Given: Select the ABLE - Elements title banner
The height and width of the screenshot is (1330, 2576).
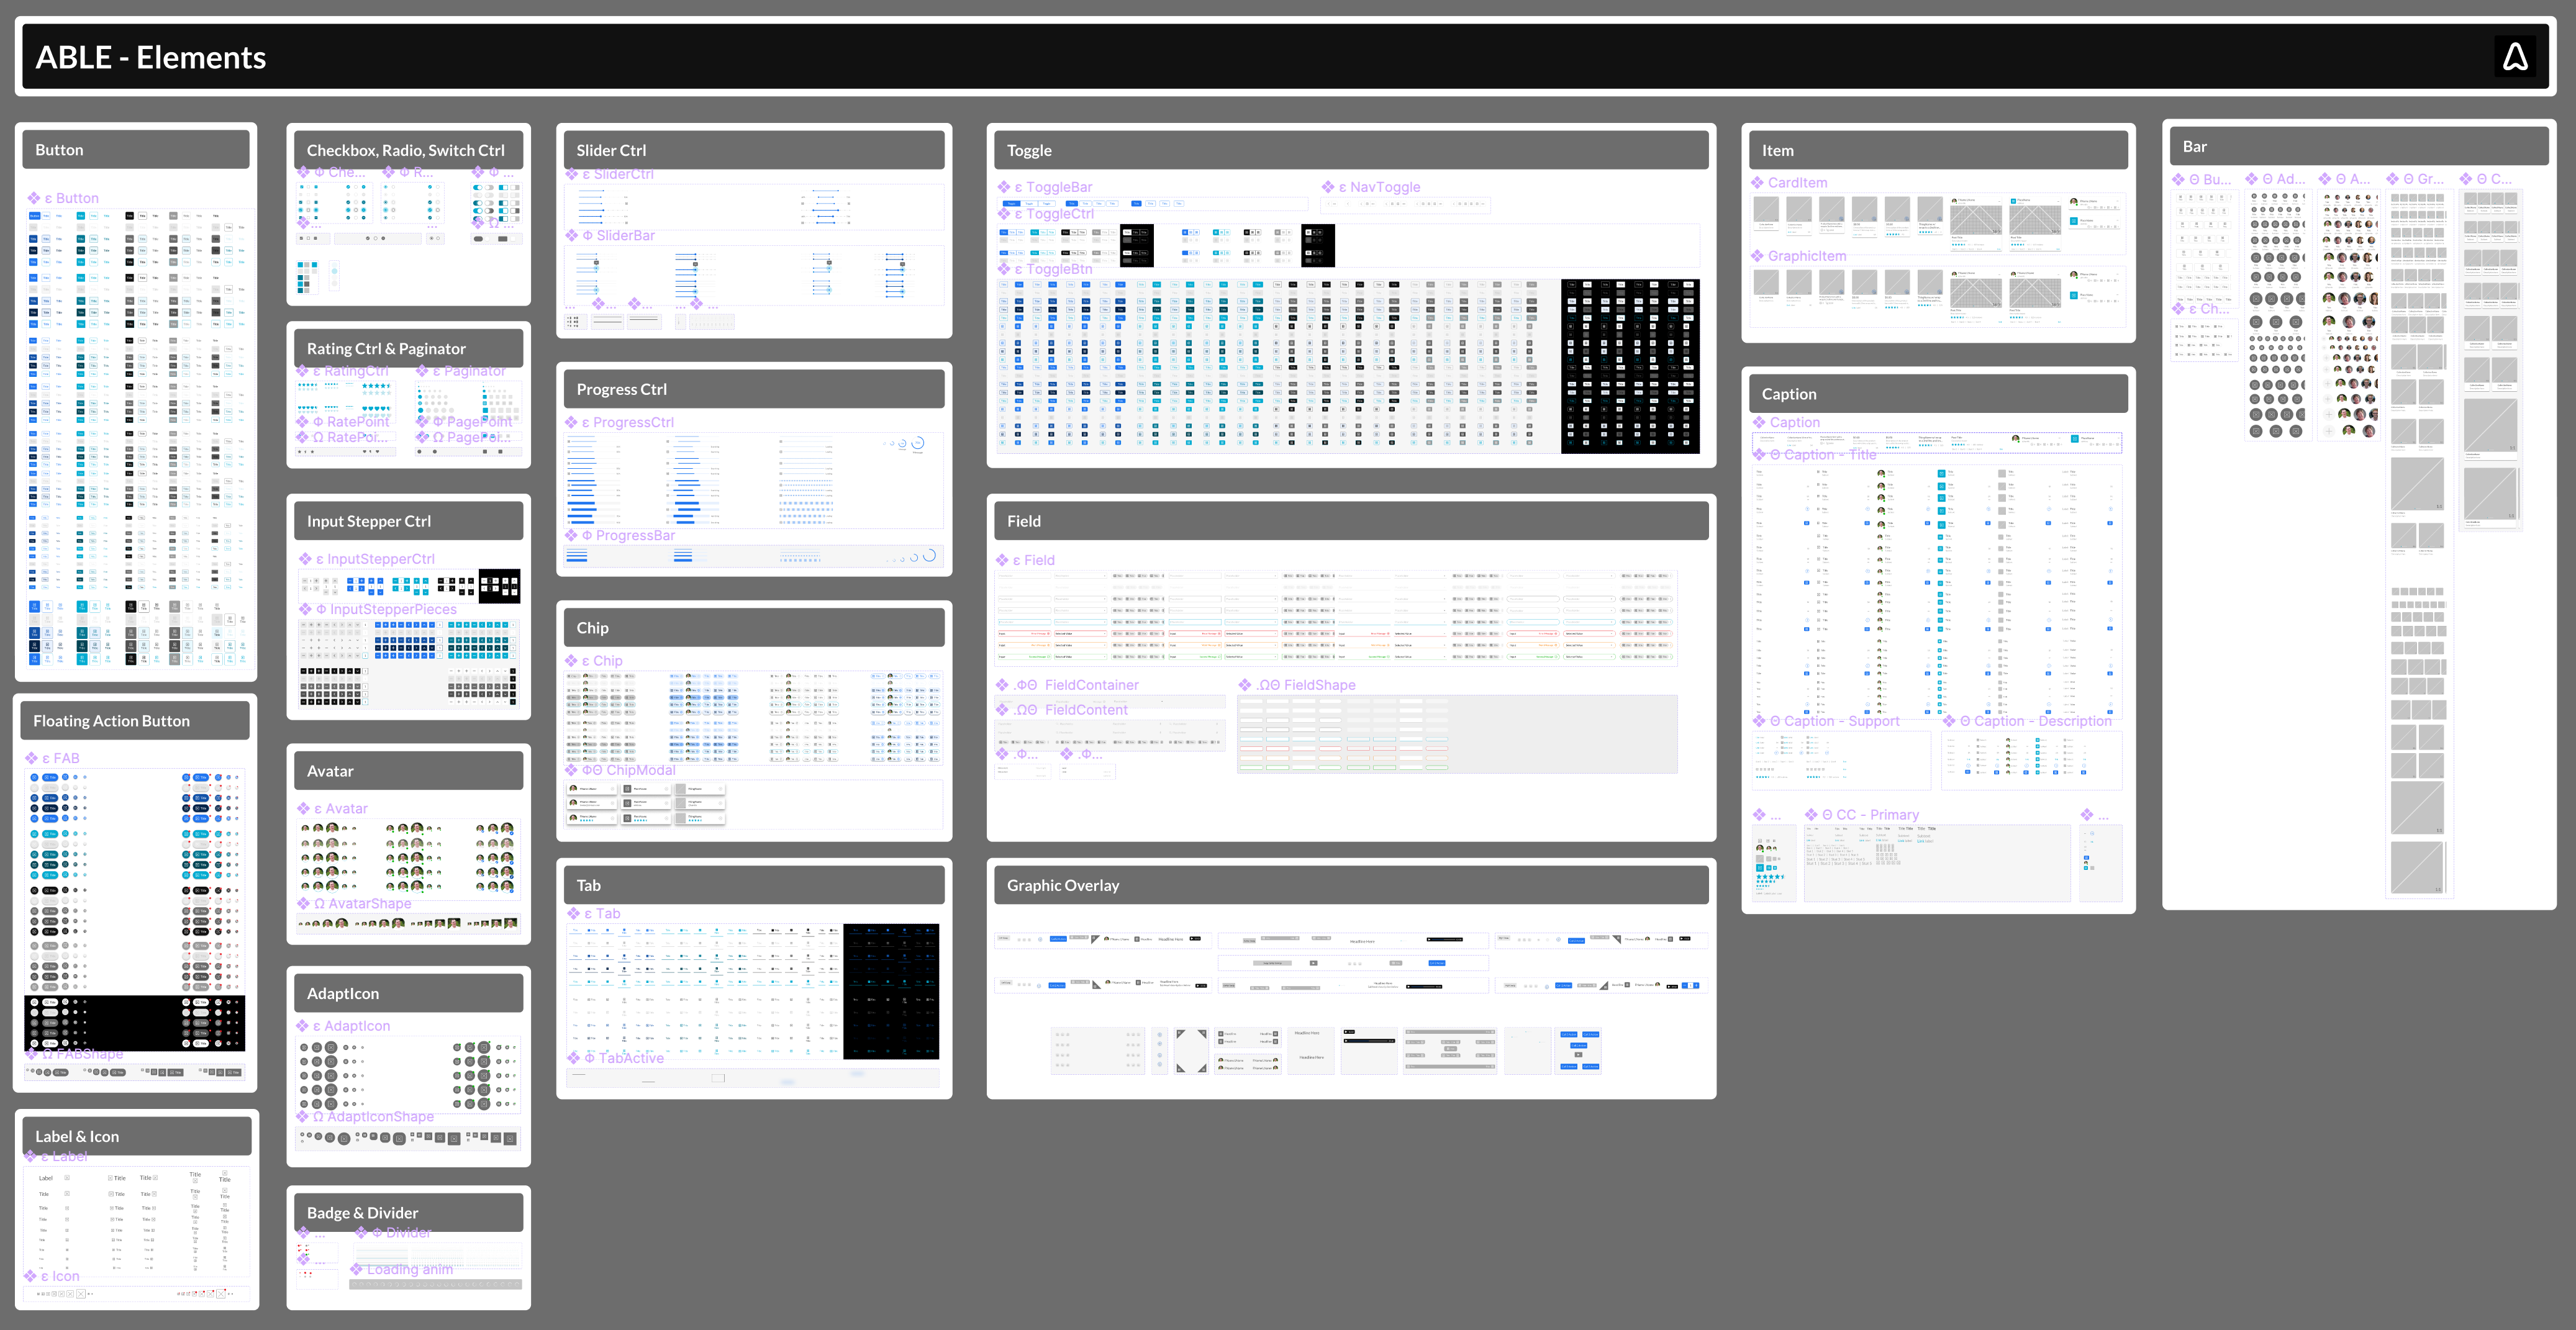Looking at the screenshot, I should pos(1285,57).
